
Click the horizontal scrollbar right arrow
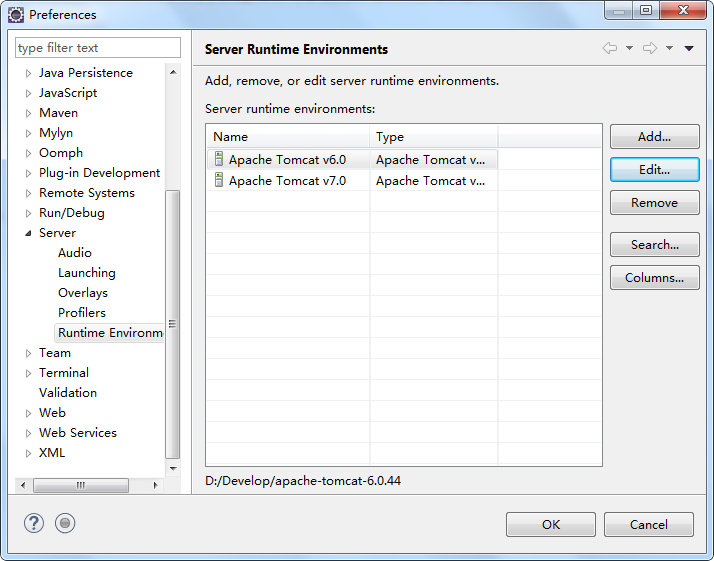pyautogui.click(x=155, y=485)
